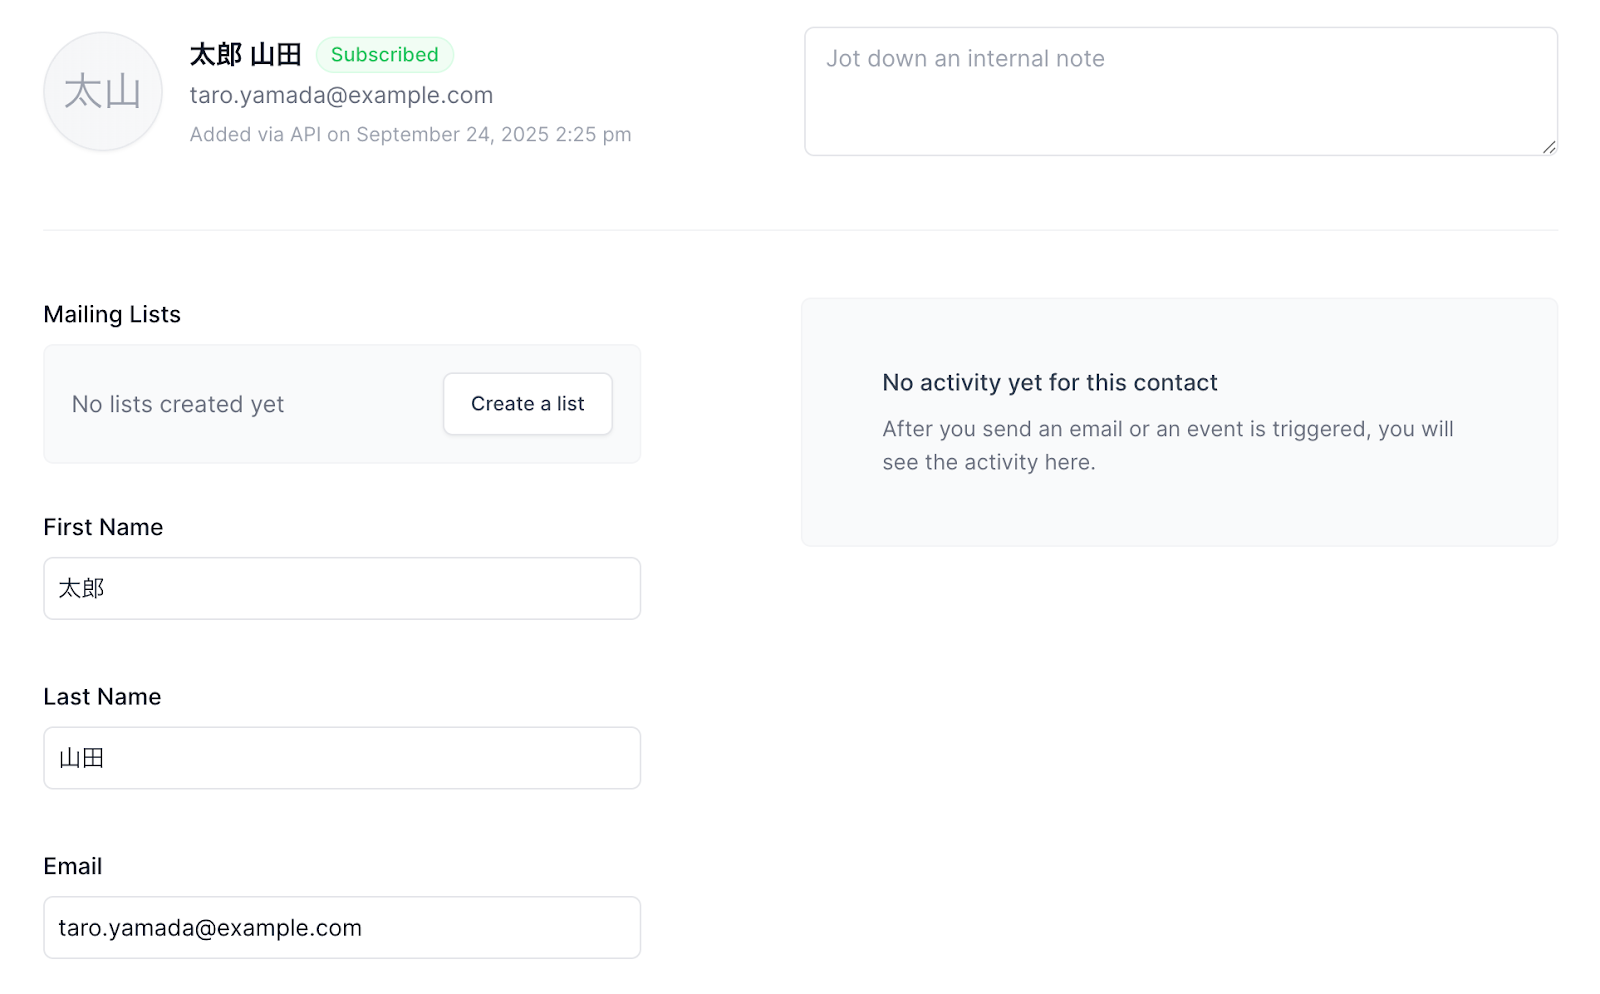Click the First Name field label
Screen dimensions: 1600x994
(103, 527)
